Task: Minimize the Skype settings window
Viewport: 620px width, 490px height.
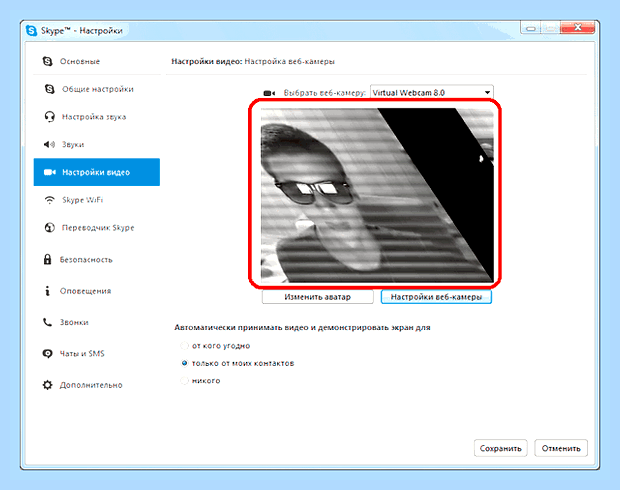Action: pyautogui.click(x=531, y=28)
